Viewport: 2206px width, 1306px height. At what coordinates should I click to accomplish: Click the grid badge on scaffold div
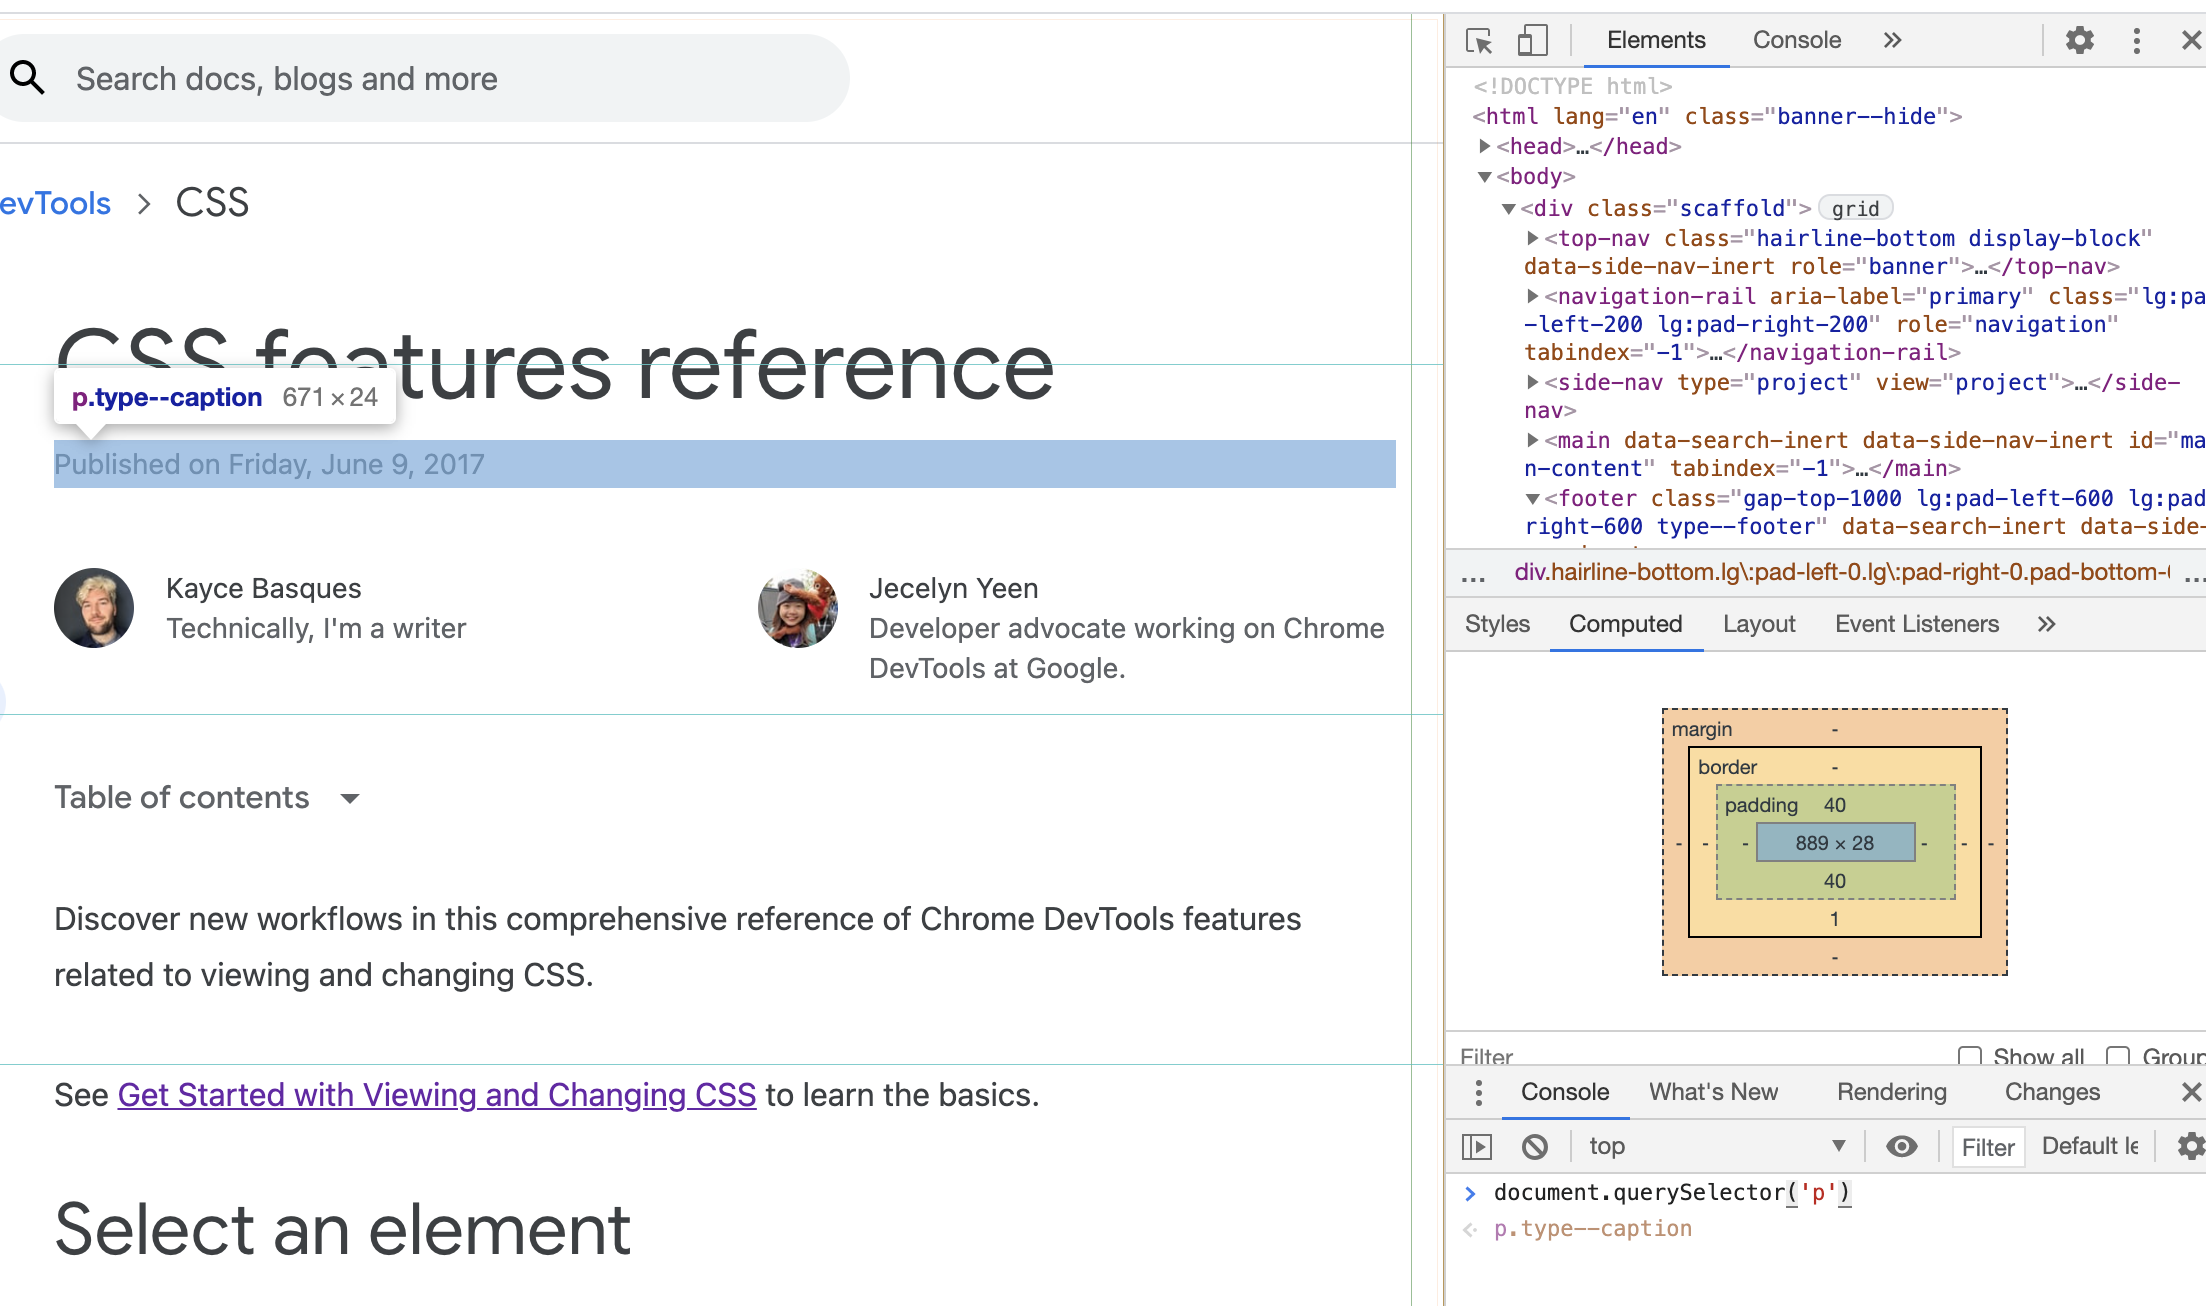click(1856, 208)
